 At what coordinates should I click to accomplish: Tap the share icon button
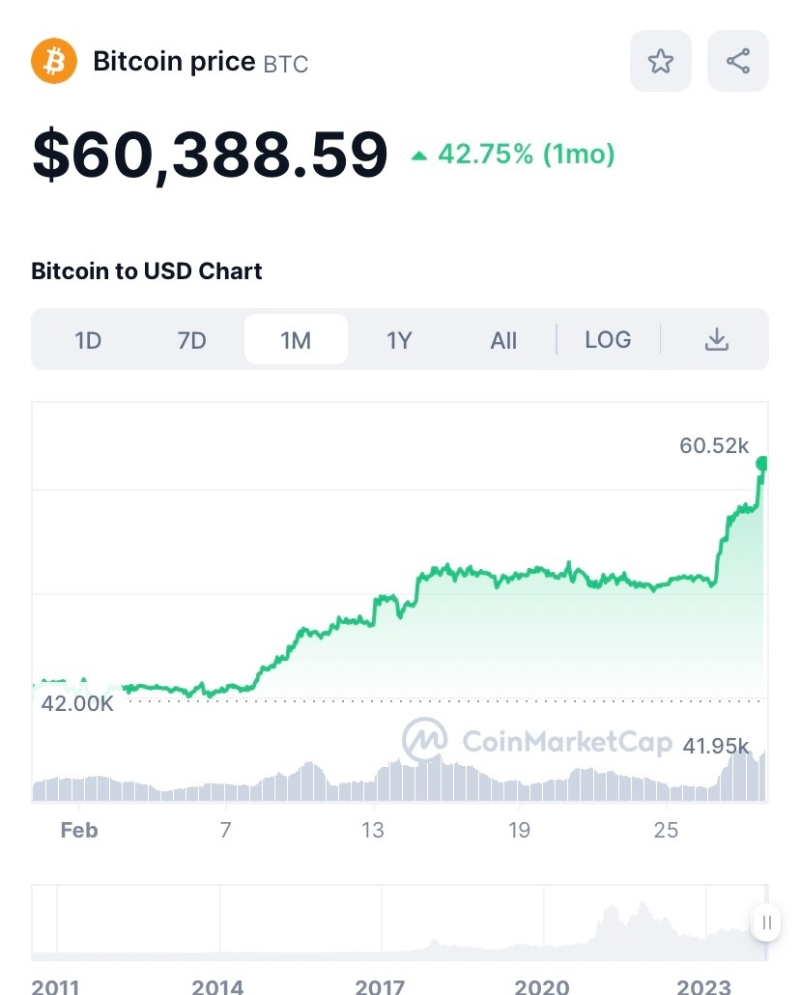coord(738,62)
